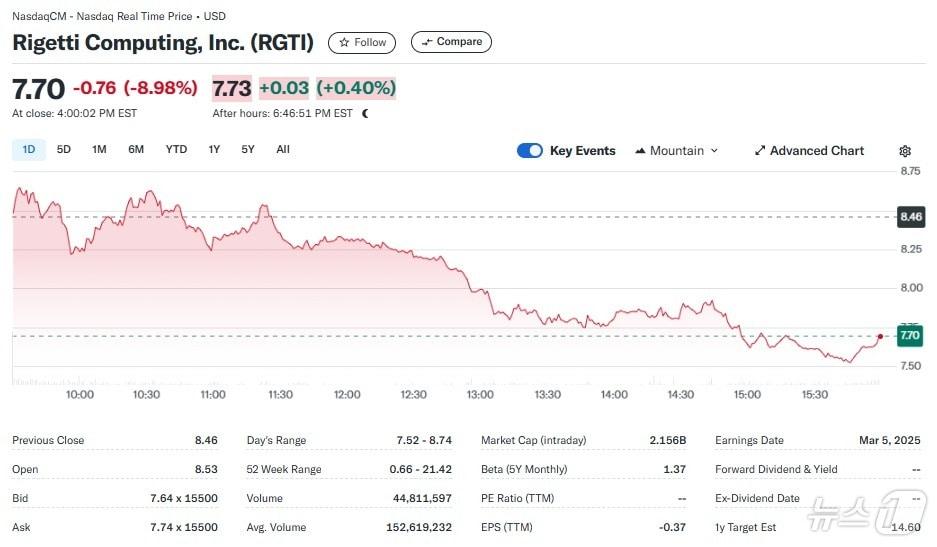Viewport: 937px width, 547px height.
Task: Expand Mountain chart type dropdown
Action: pos(677,151)
